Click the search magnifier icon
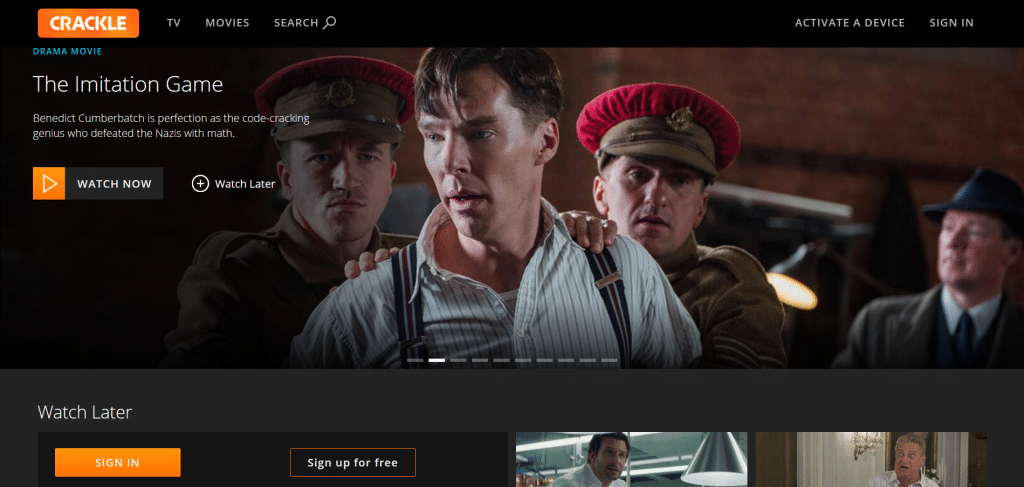 tap(330, 22)
